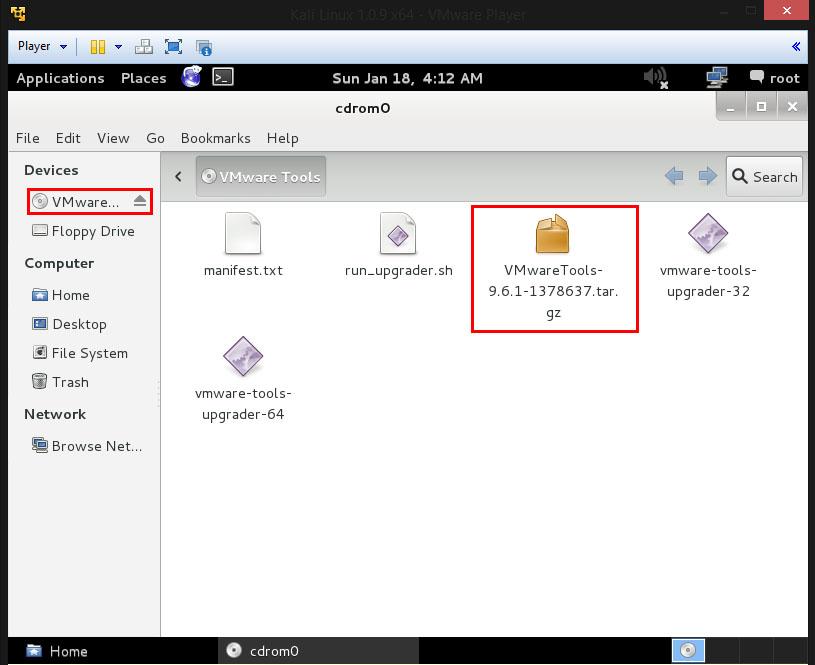Click the VMware Tools path bar button
This screenshot has height=665, width=815.
tap(261, 177)
